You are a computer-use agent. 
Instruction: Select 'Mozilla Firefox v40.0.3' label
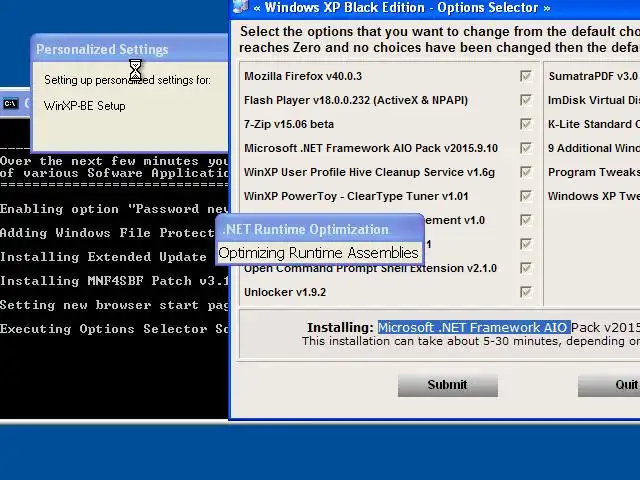303,76
